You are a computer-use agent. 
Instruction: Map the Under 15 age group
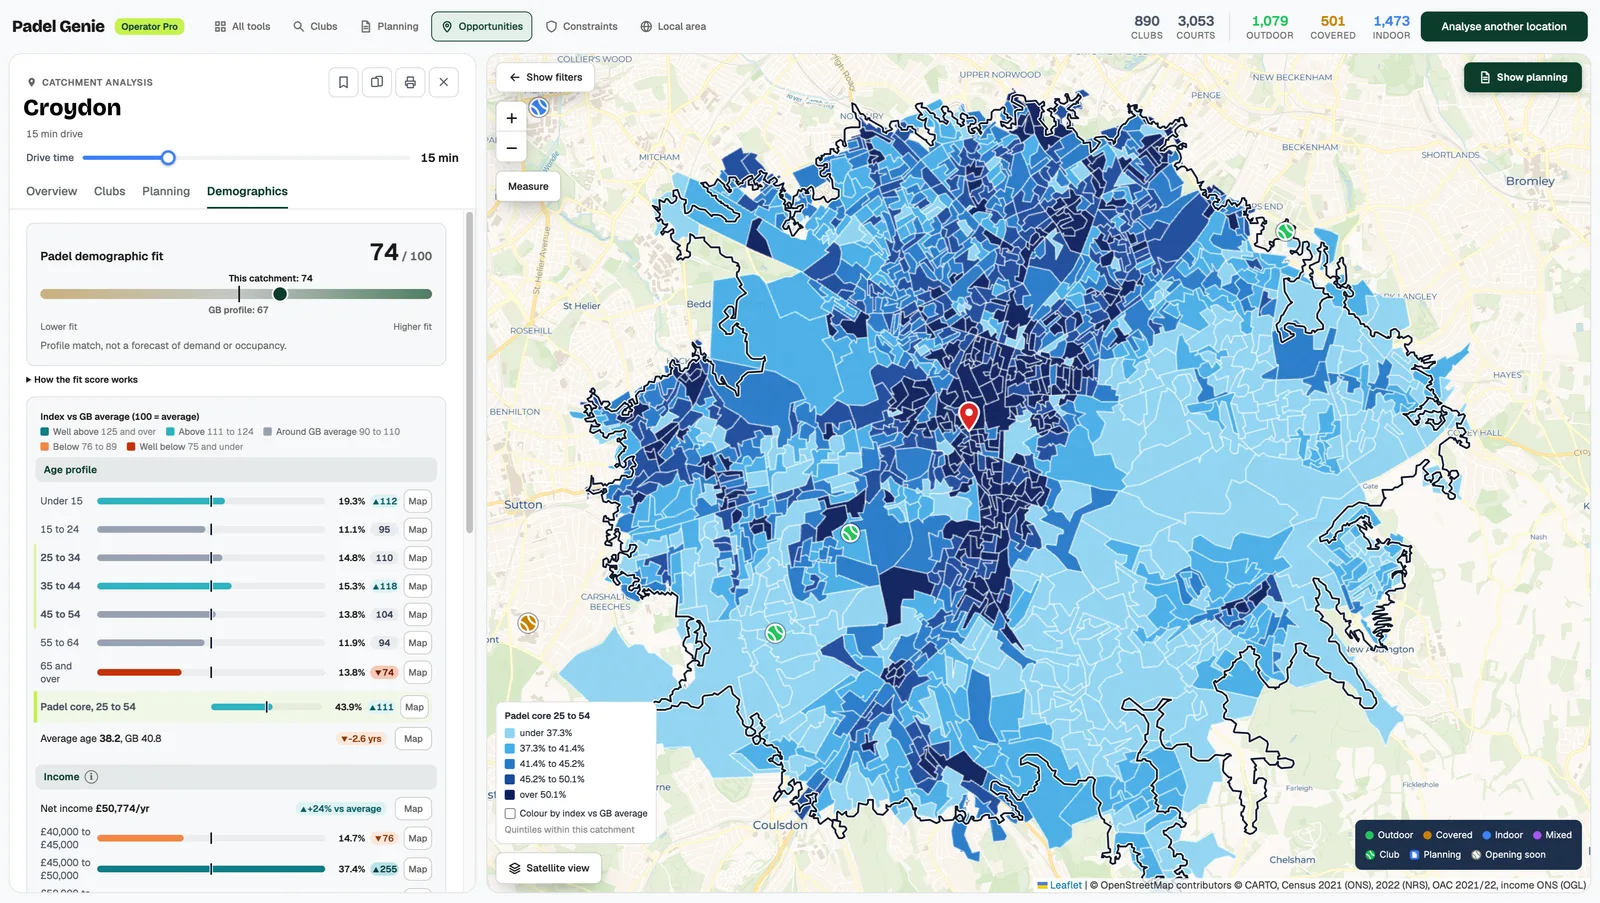[x=418, y=502]
